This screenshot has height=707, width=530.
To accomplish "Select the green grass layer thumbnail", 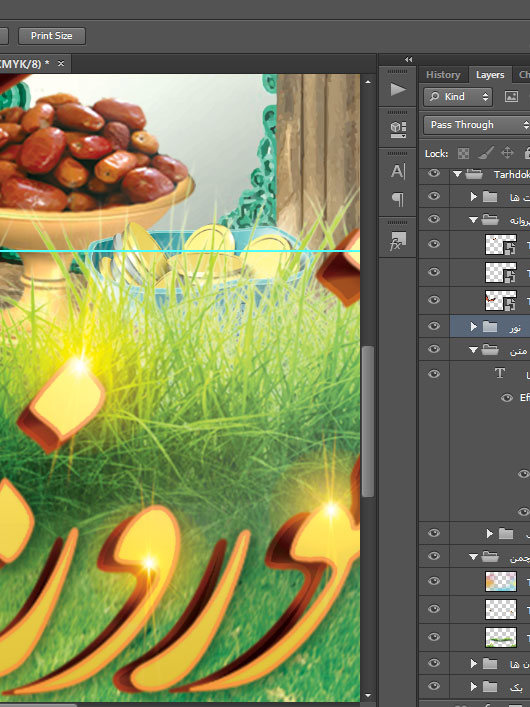I will (501, 637).
